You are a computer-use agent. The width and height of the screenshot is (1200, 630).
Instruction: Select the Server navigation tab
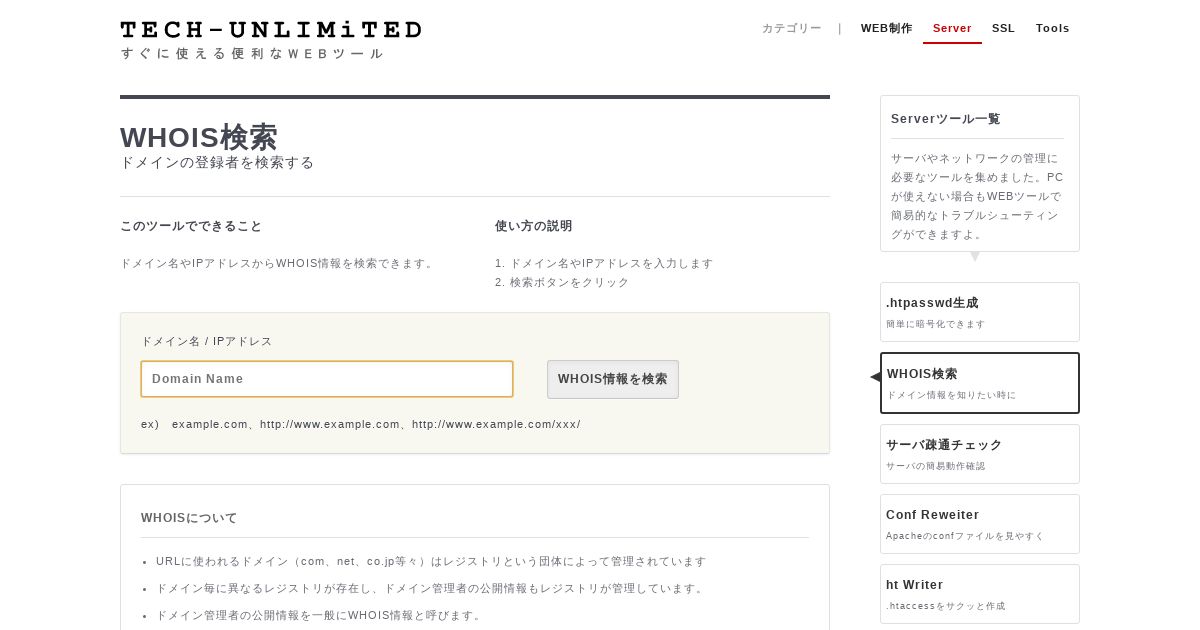pos(952,28)
